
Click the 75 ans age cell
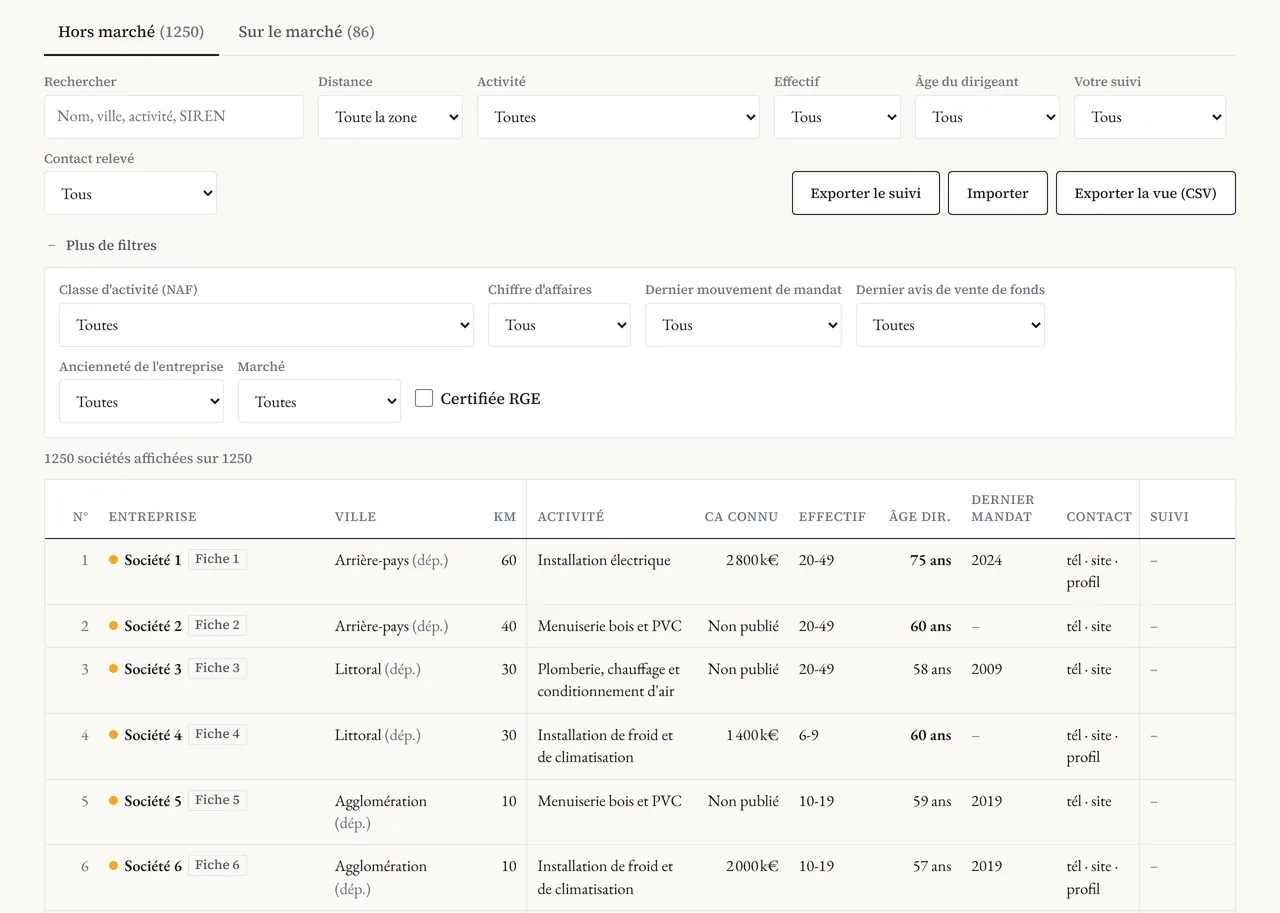(x=930, y=560)
